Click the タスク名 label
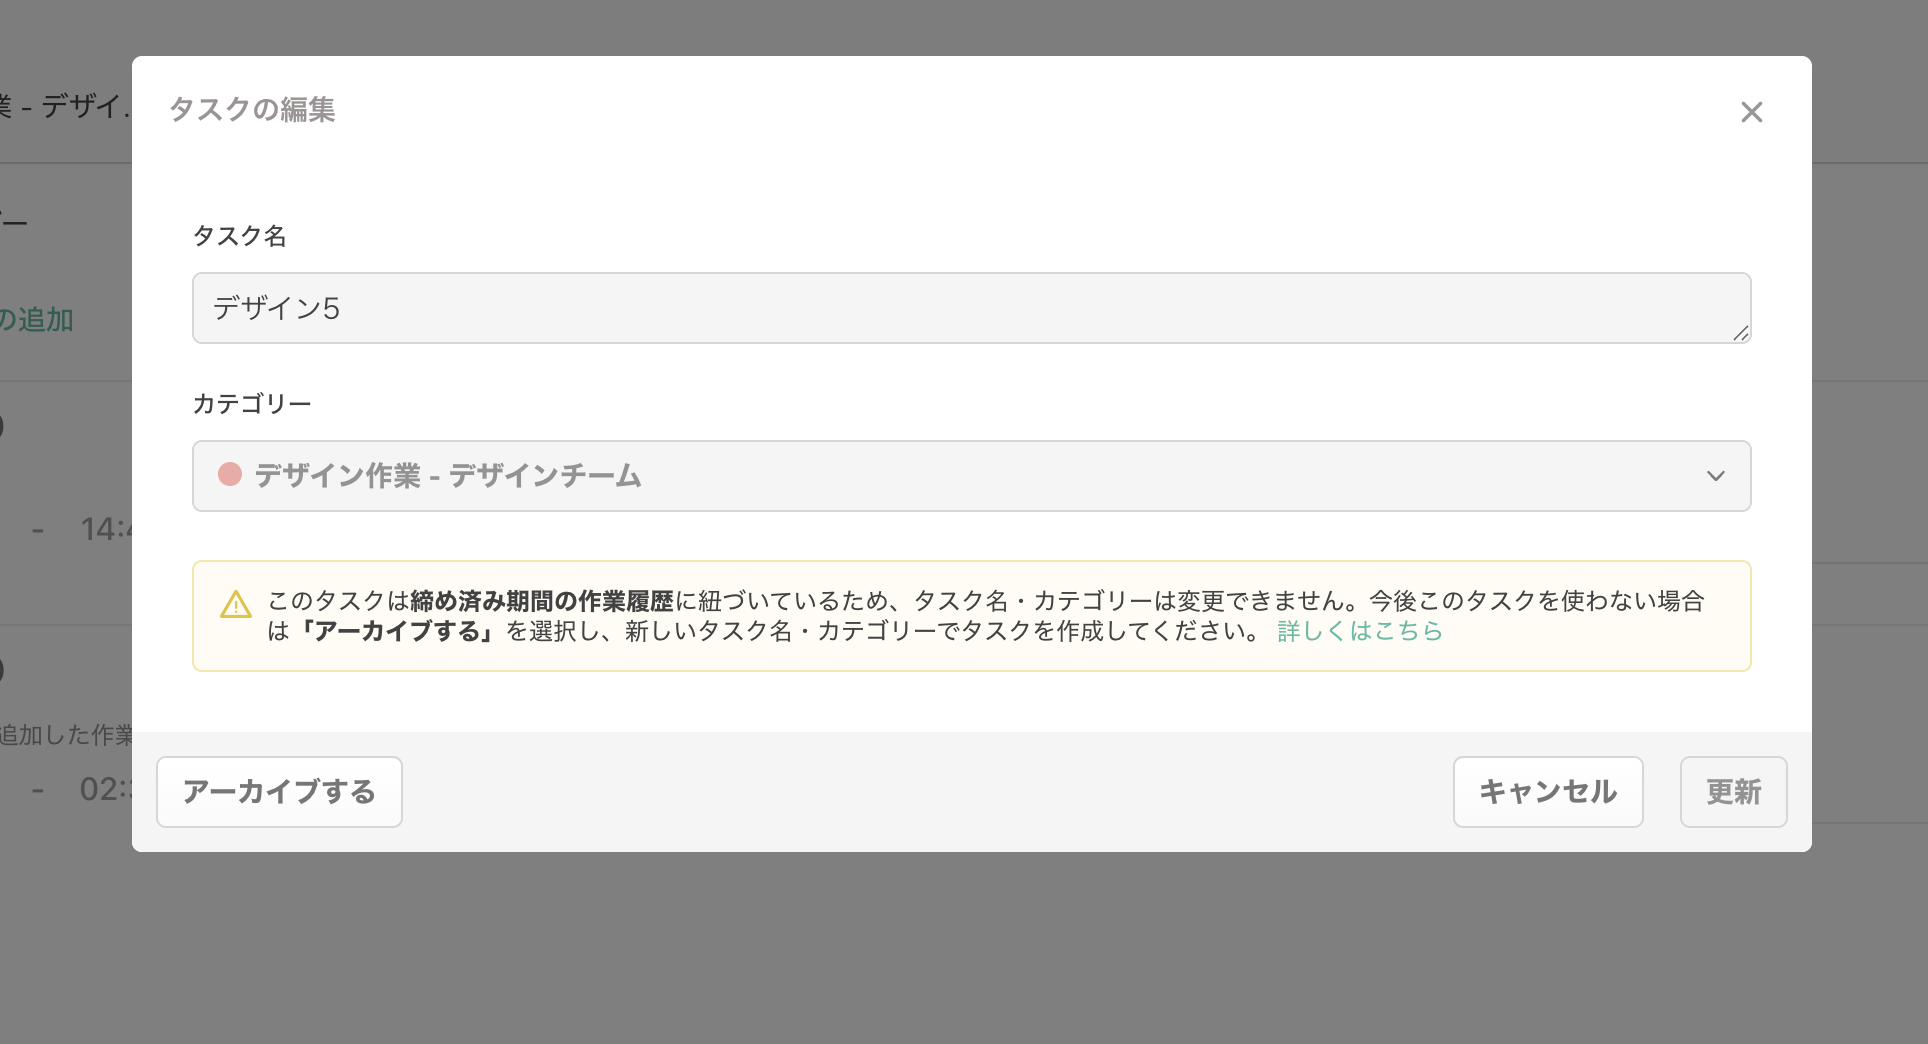The height and width of the screenshot is (1044, 1928). click(240, 236)
